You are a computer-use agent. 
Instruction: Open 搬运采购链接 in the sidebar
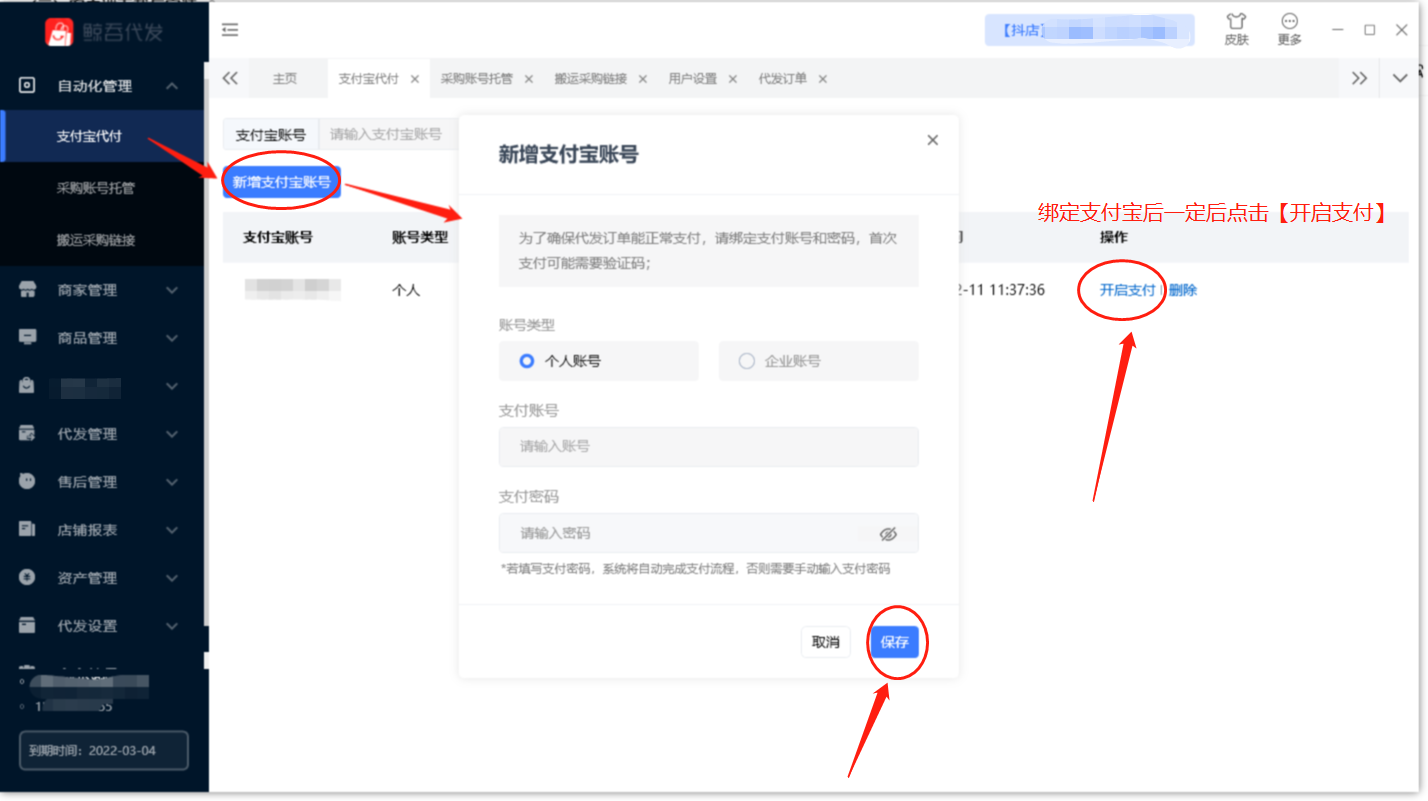[x=104, y=240]
